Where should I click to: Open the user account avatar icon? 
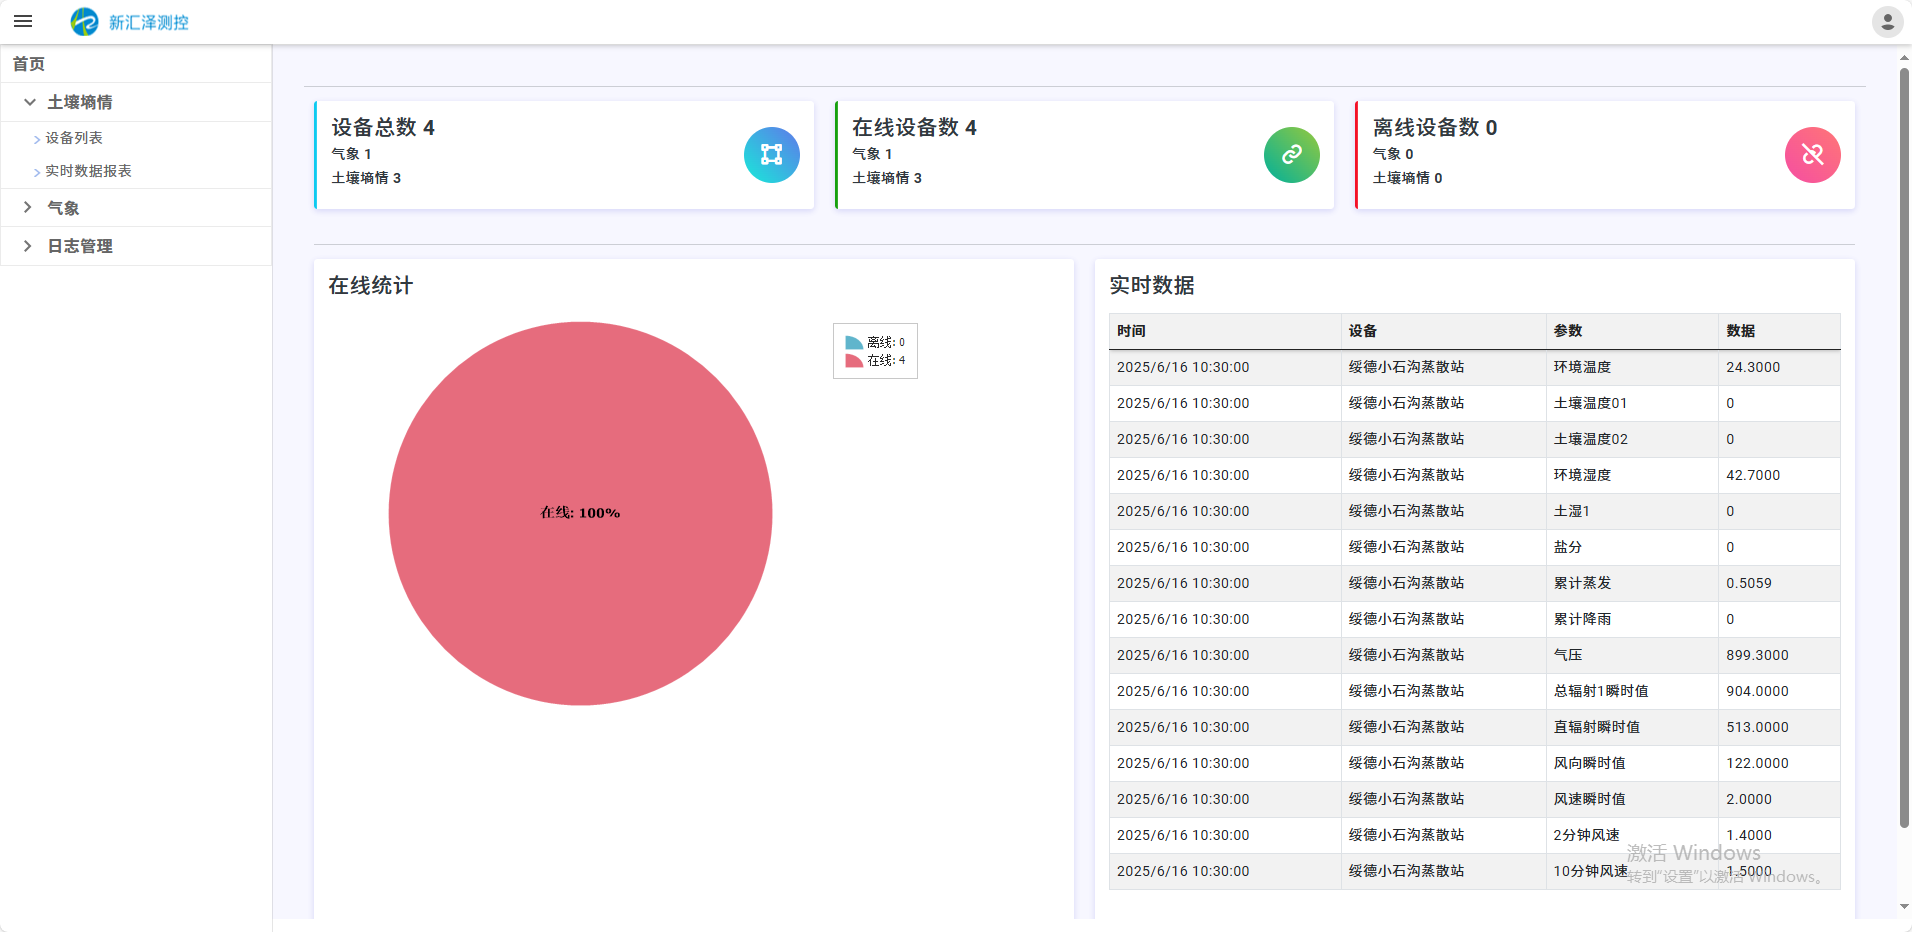(x=1887, y=22)
